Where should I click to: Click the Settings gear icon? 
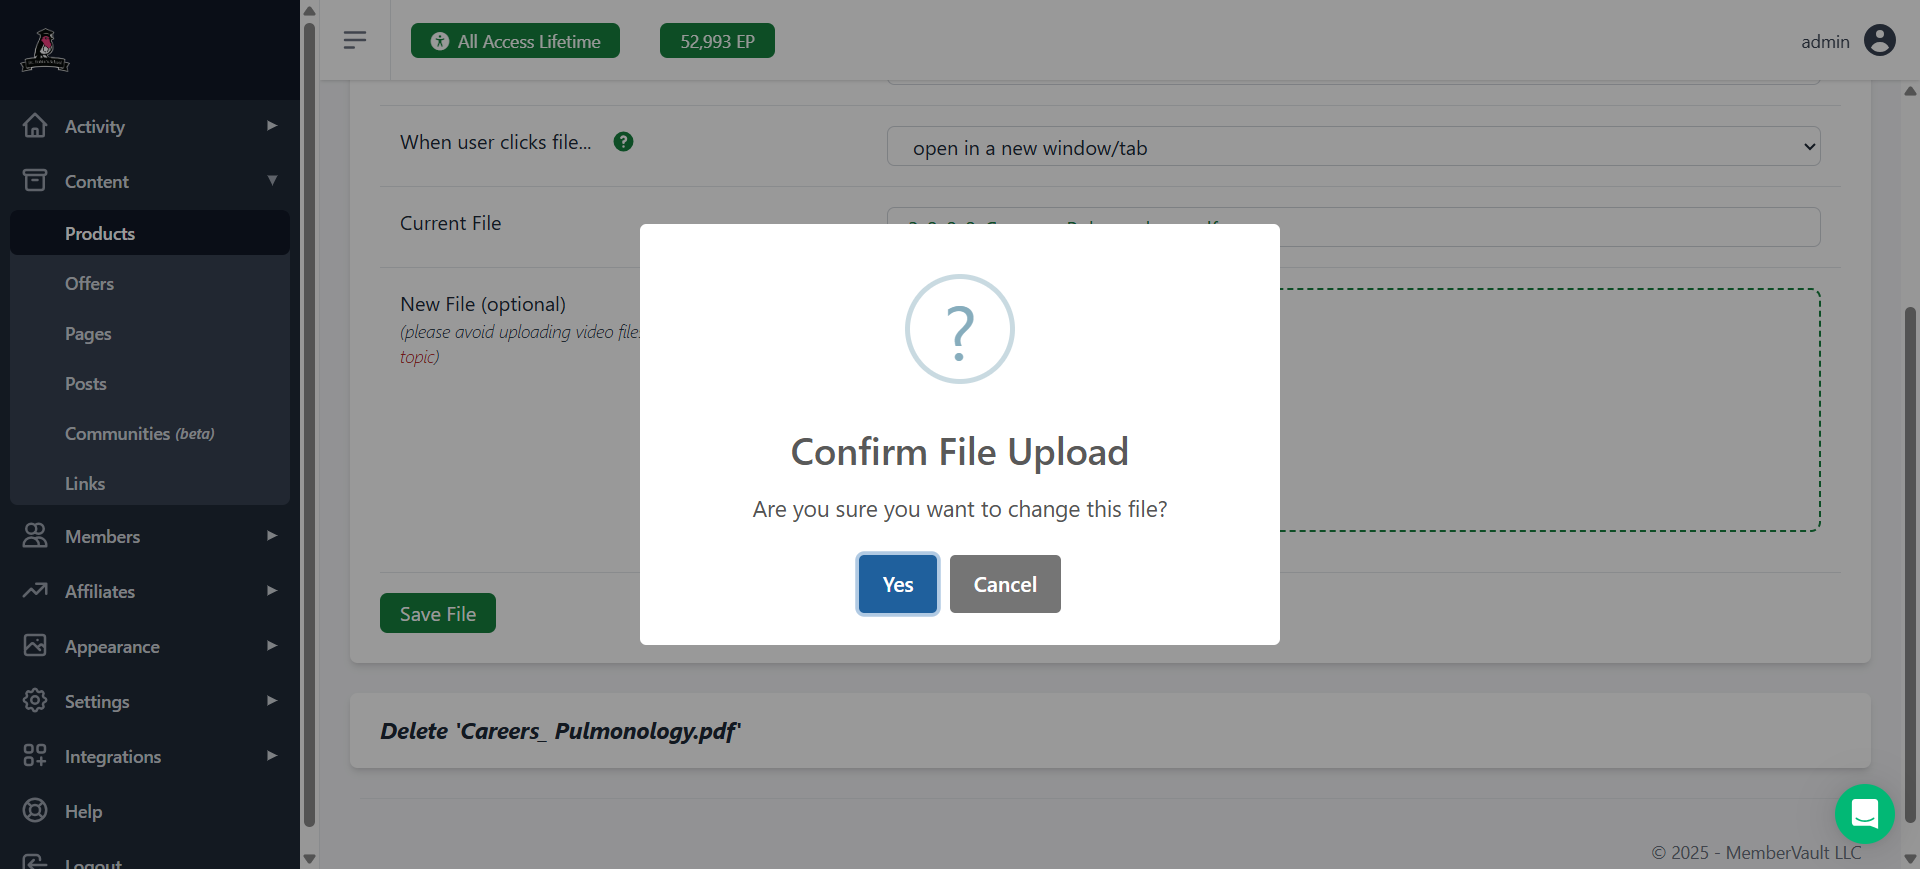(x=35, y=700)
